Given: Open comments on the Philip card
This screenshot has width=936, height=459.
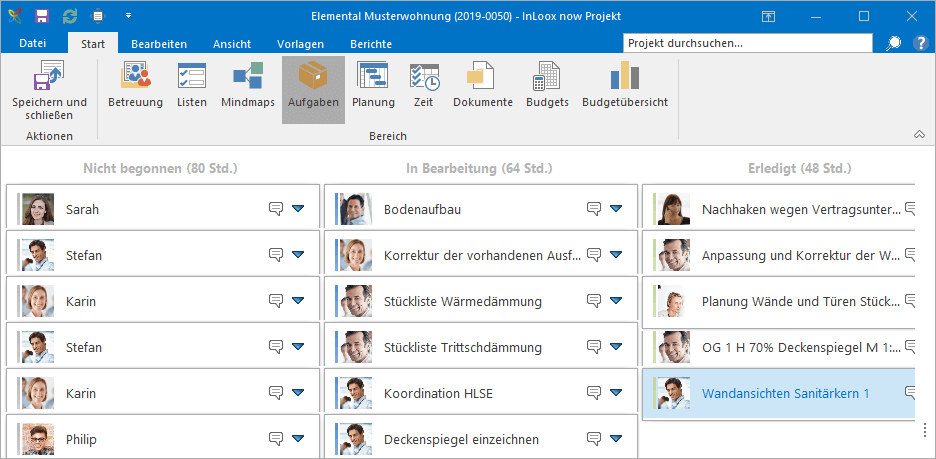Looking at the screenshot, I should (x=275, y=439).
